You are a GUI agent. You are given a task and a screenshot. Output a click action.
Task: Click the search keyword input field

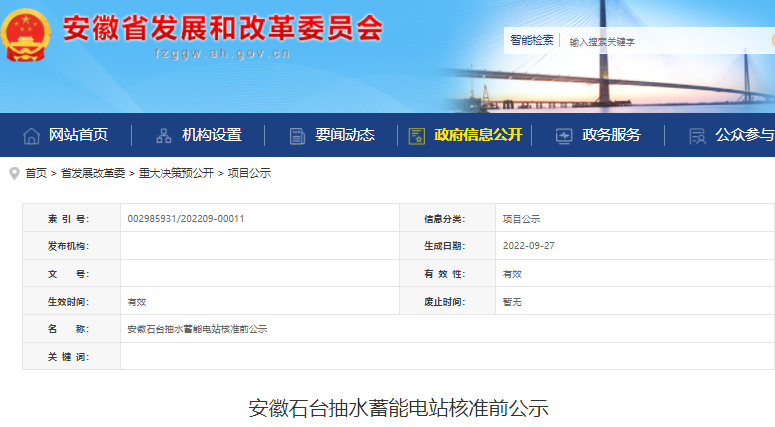[x=667, y=42]
